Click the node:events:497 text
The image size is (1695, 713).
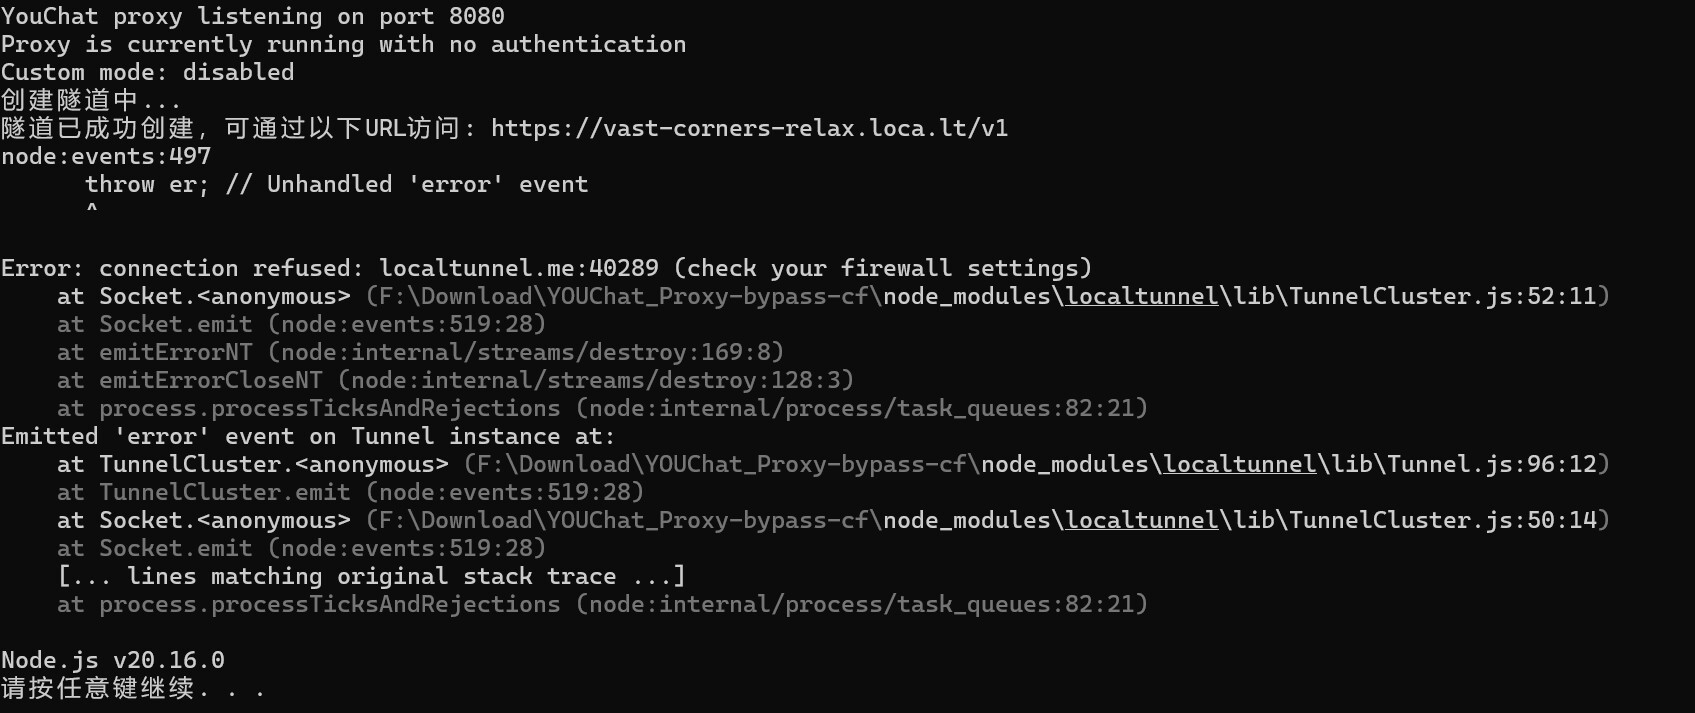click(106, 157)
